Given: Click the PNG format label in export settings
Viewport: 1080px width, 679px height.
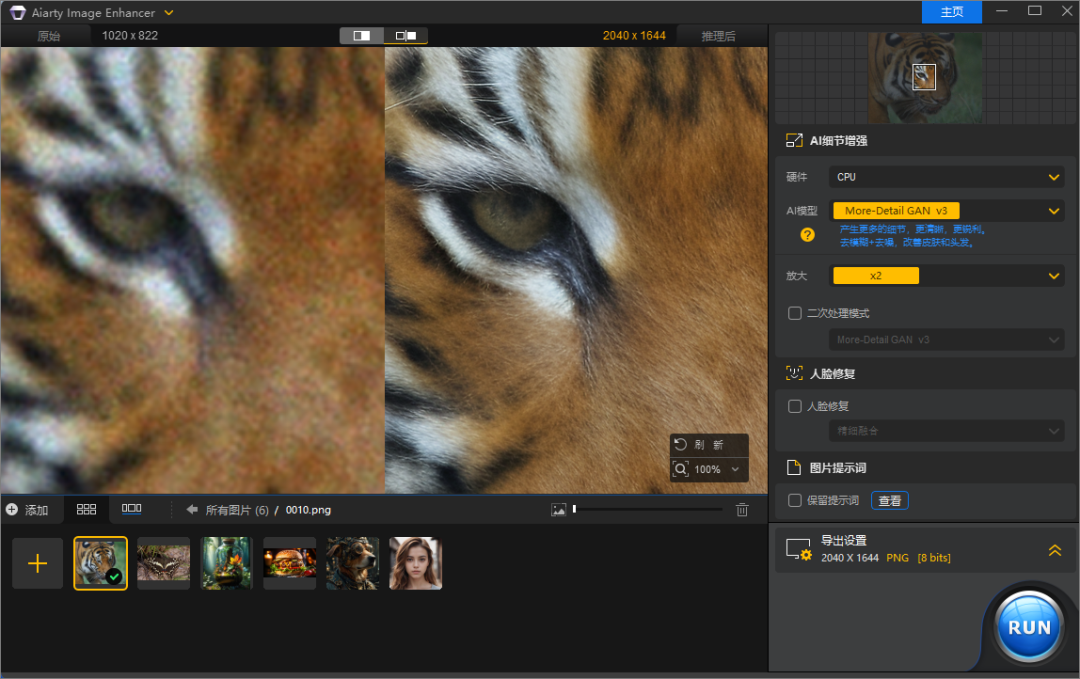Looking at the screenshot, I should (x=897, y=558).
